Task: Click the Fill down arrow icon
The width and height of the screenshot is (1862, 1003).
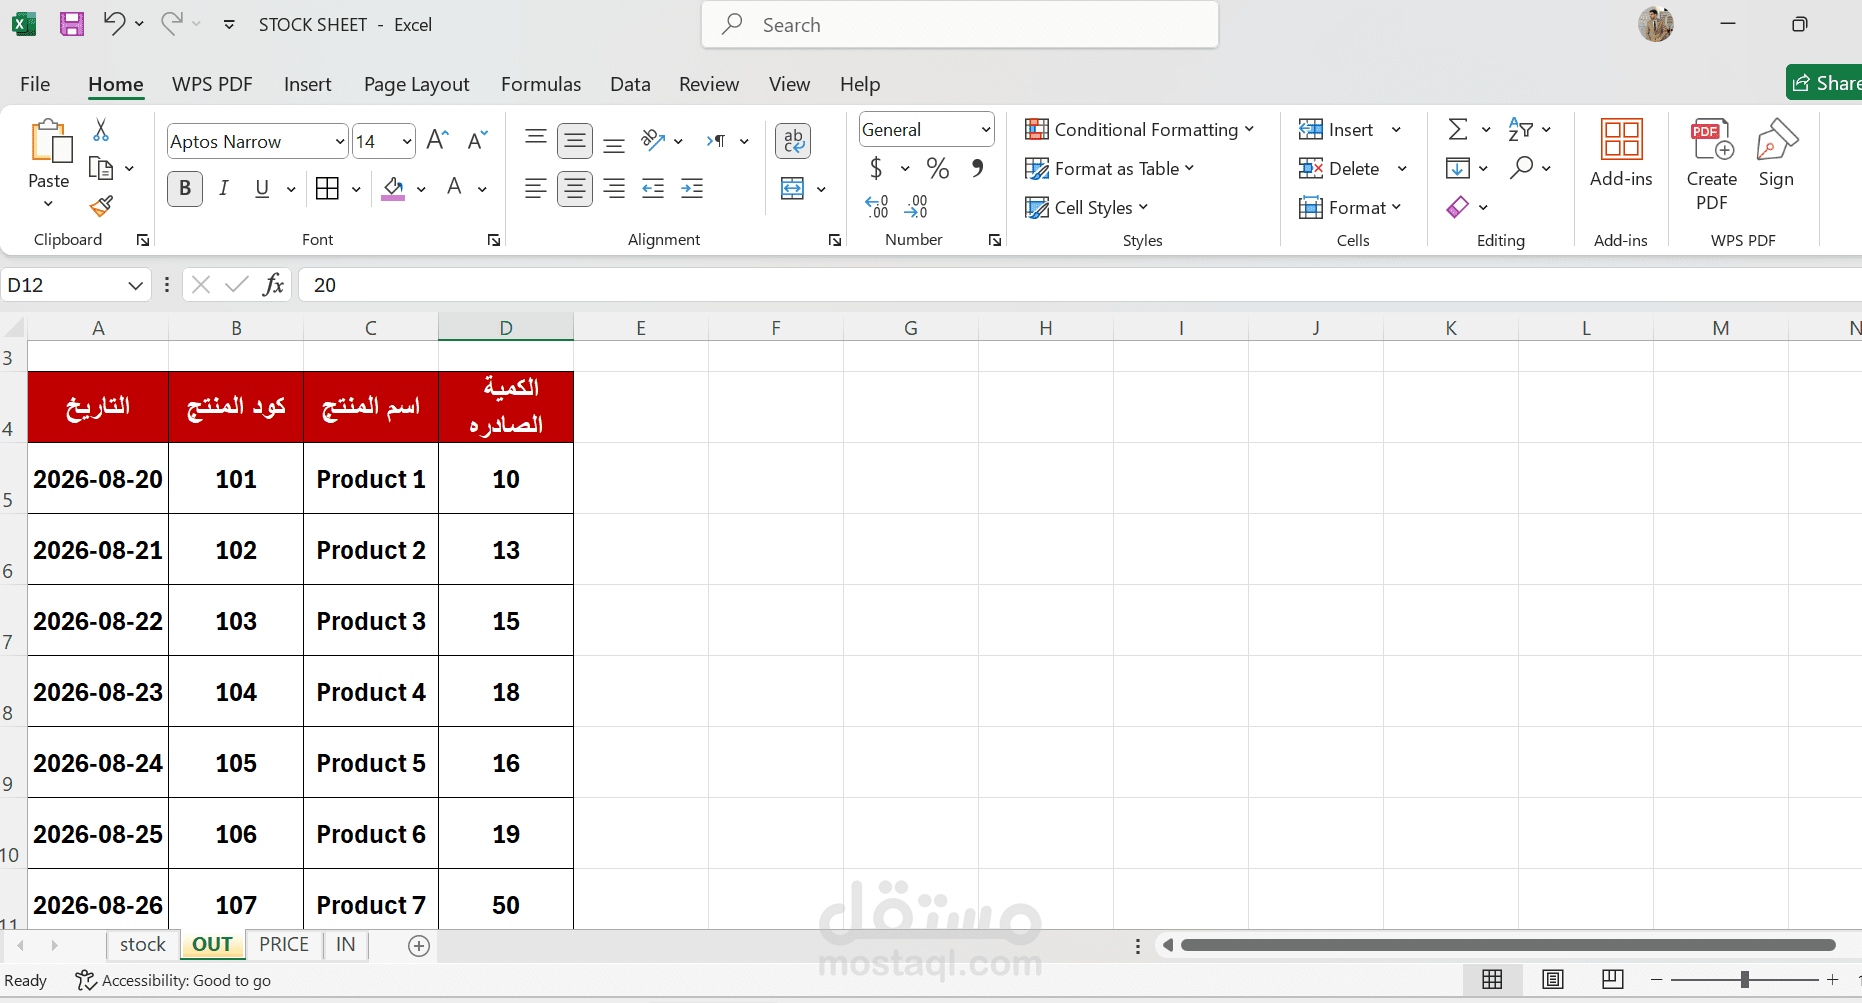Action: click(x=1458, y=168)
